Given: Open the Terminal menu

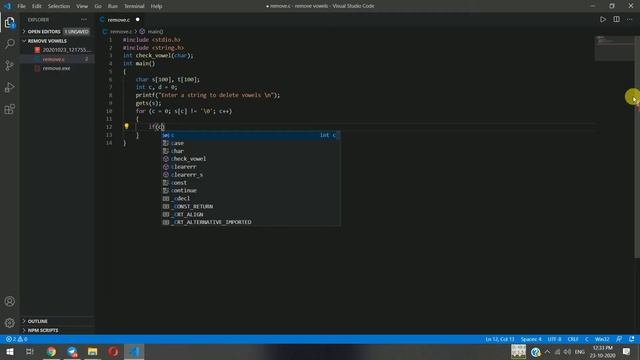Looking at the screenshot, I should [x=134, y=6].
